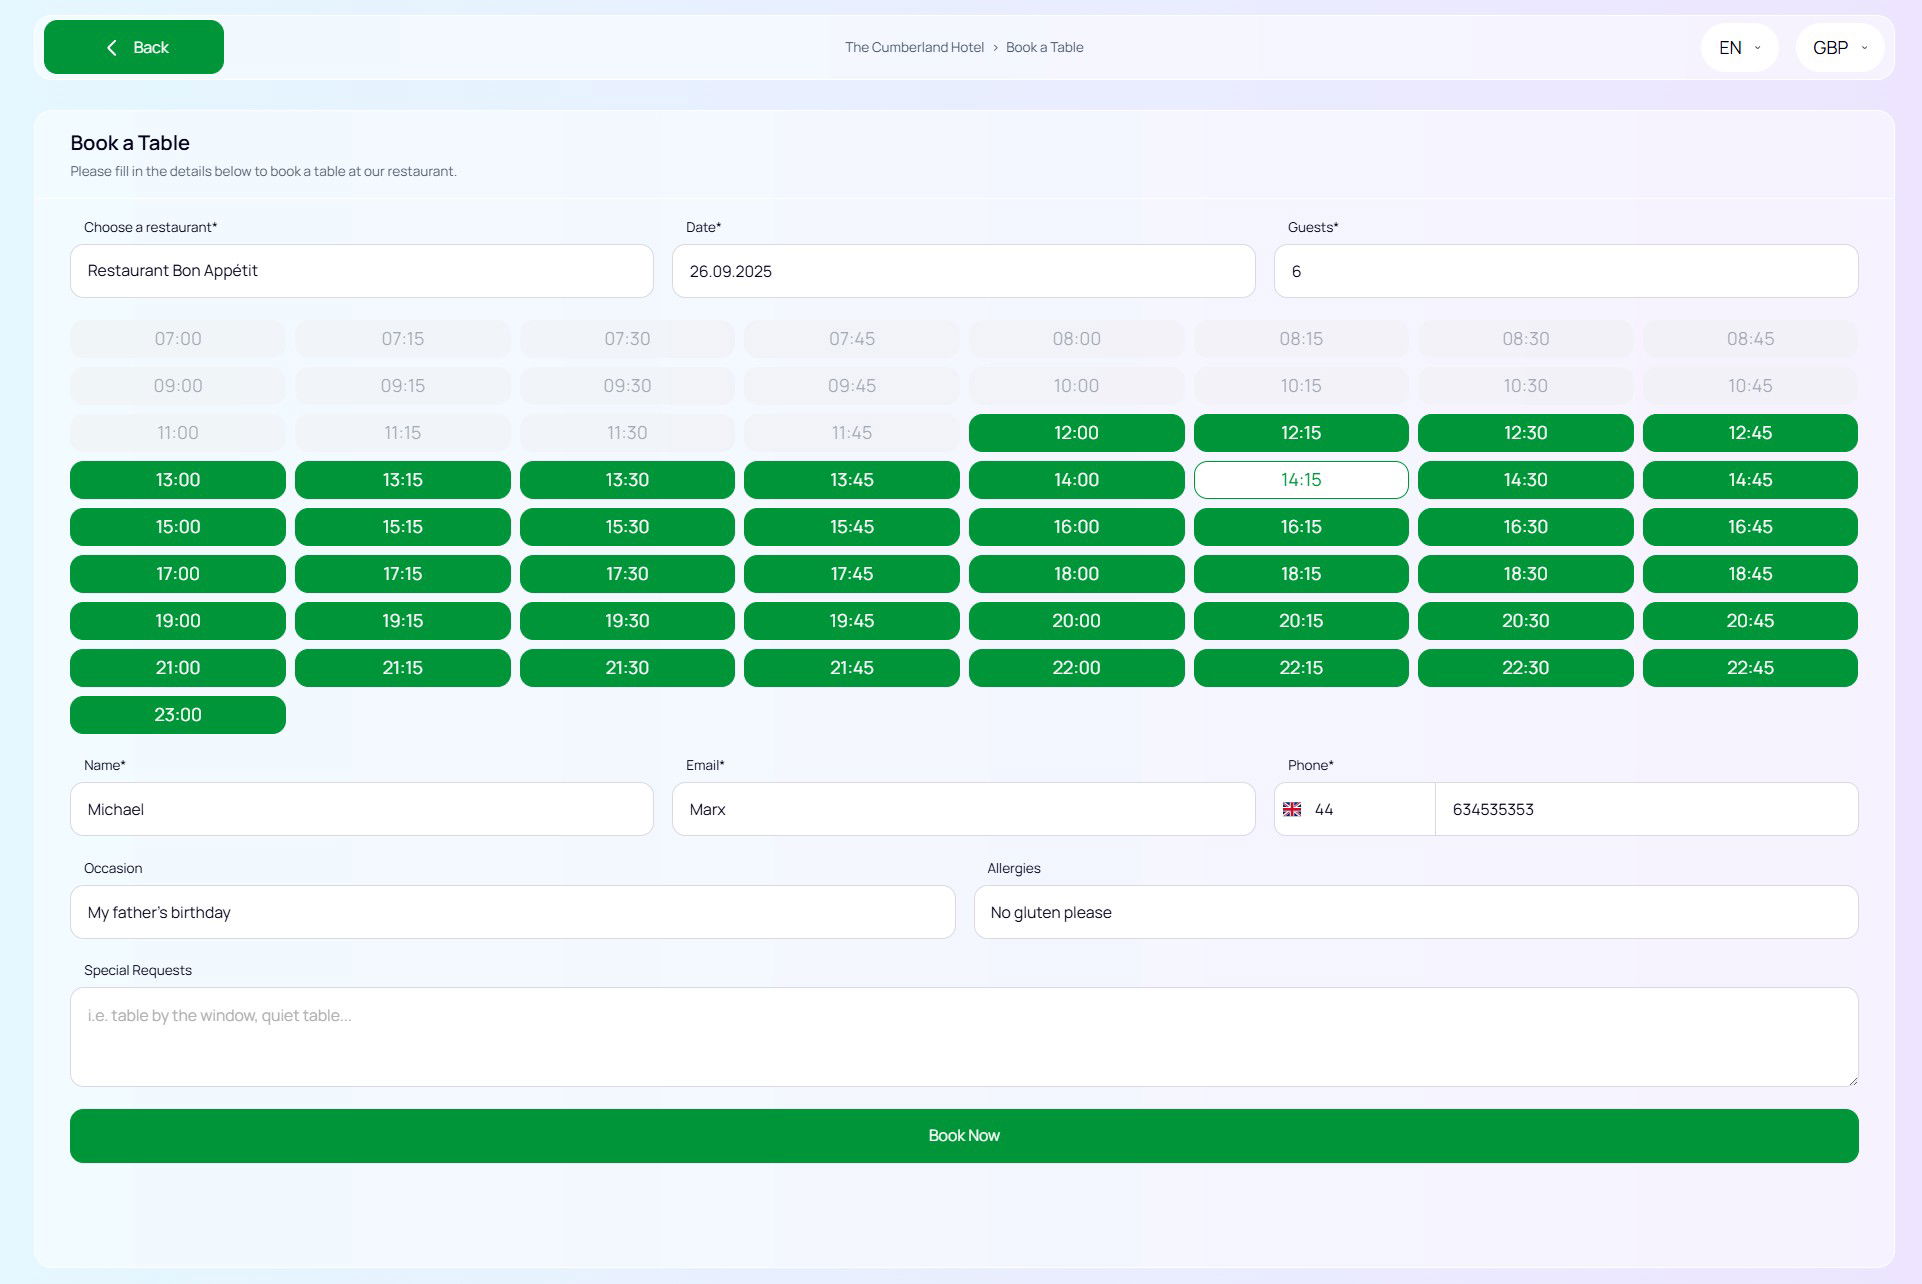Choose the 23:00 time slot
This screenshot has height=1284, width=1922.
click(x=178, y=715)
